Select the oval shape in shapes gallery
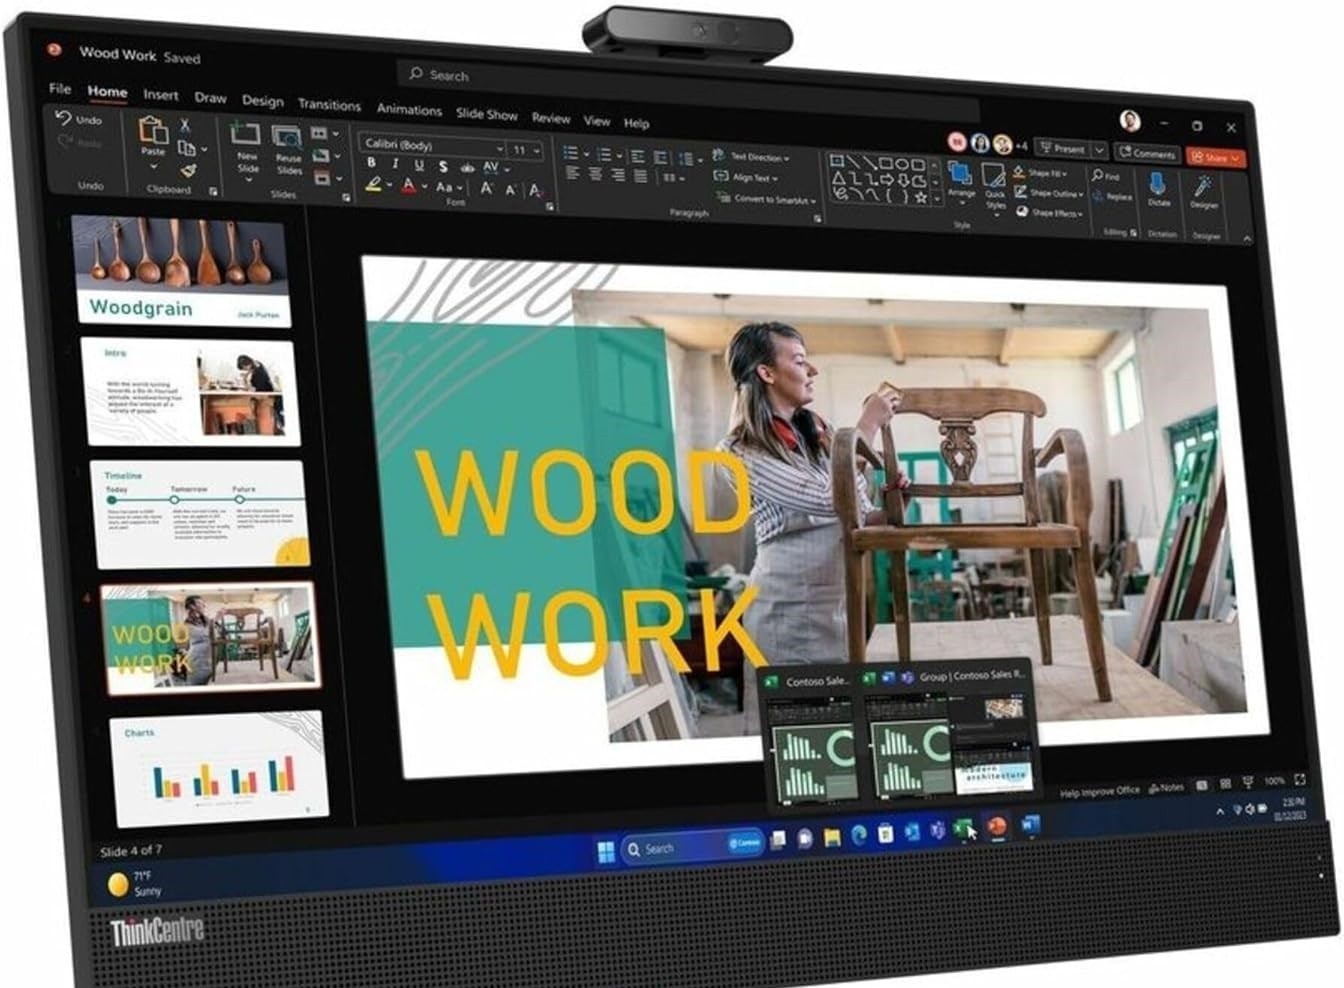The width and height of the screenshot is (1344, 988). [902, 163]
